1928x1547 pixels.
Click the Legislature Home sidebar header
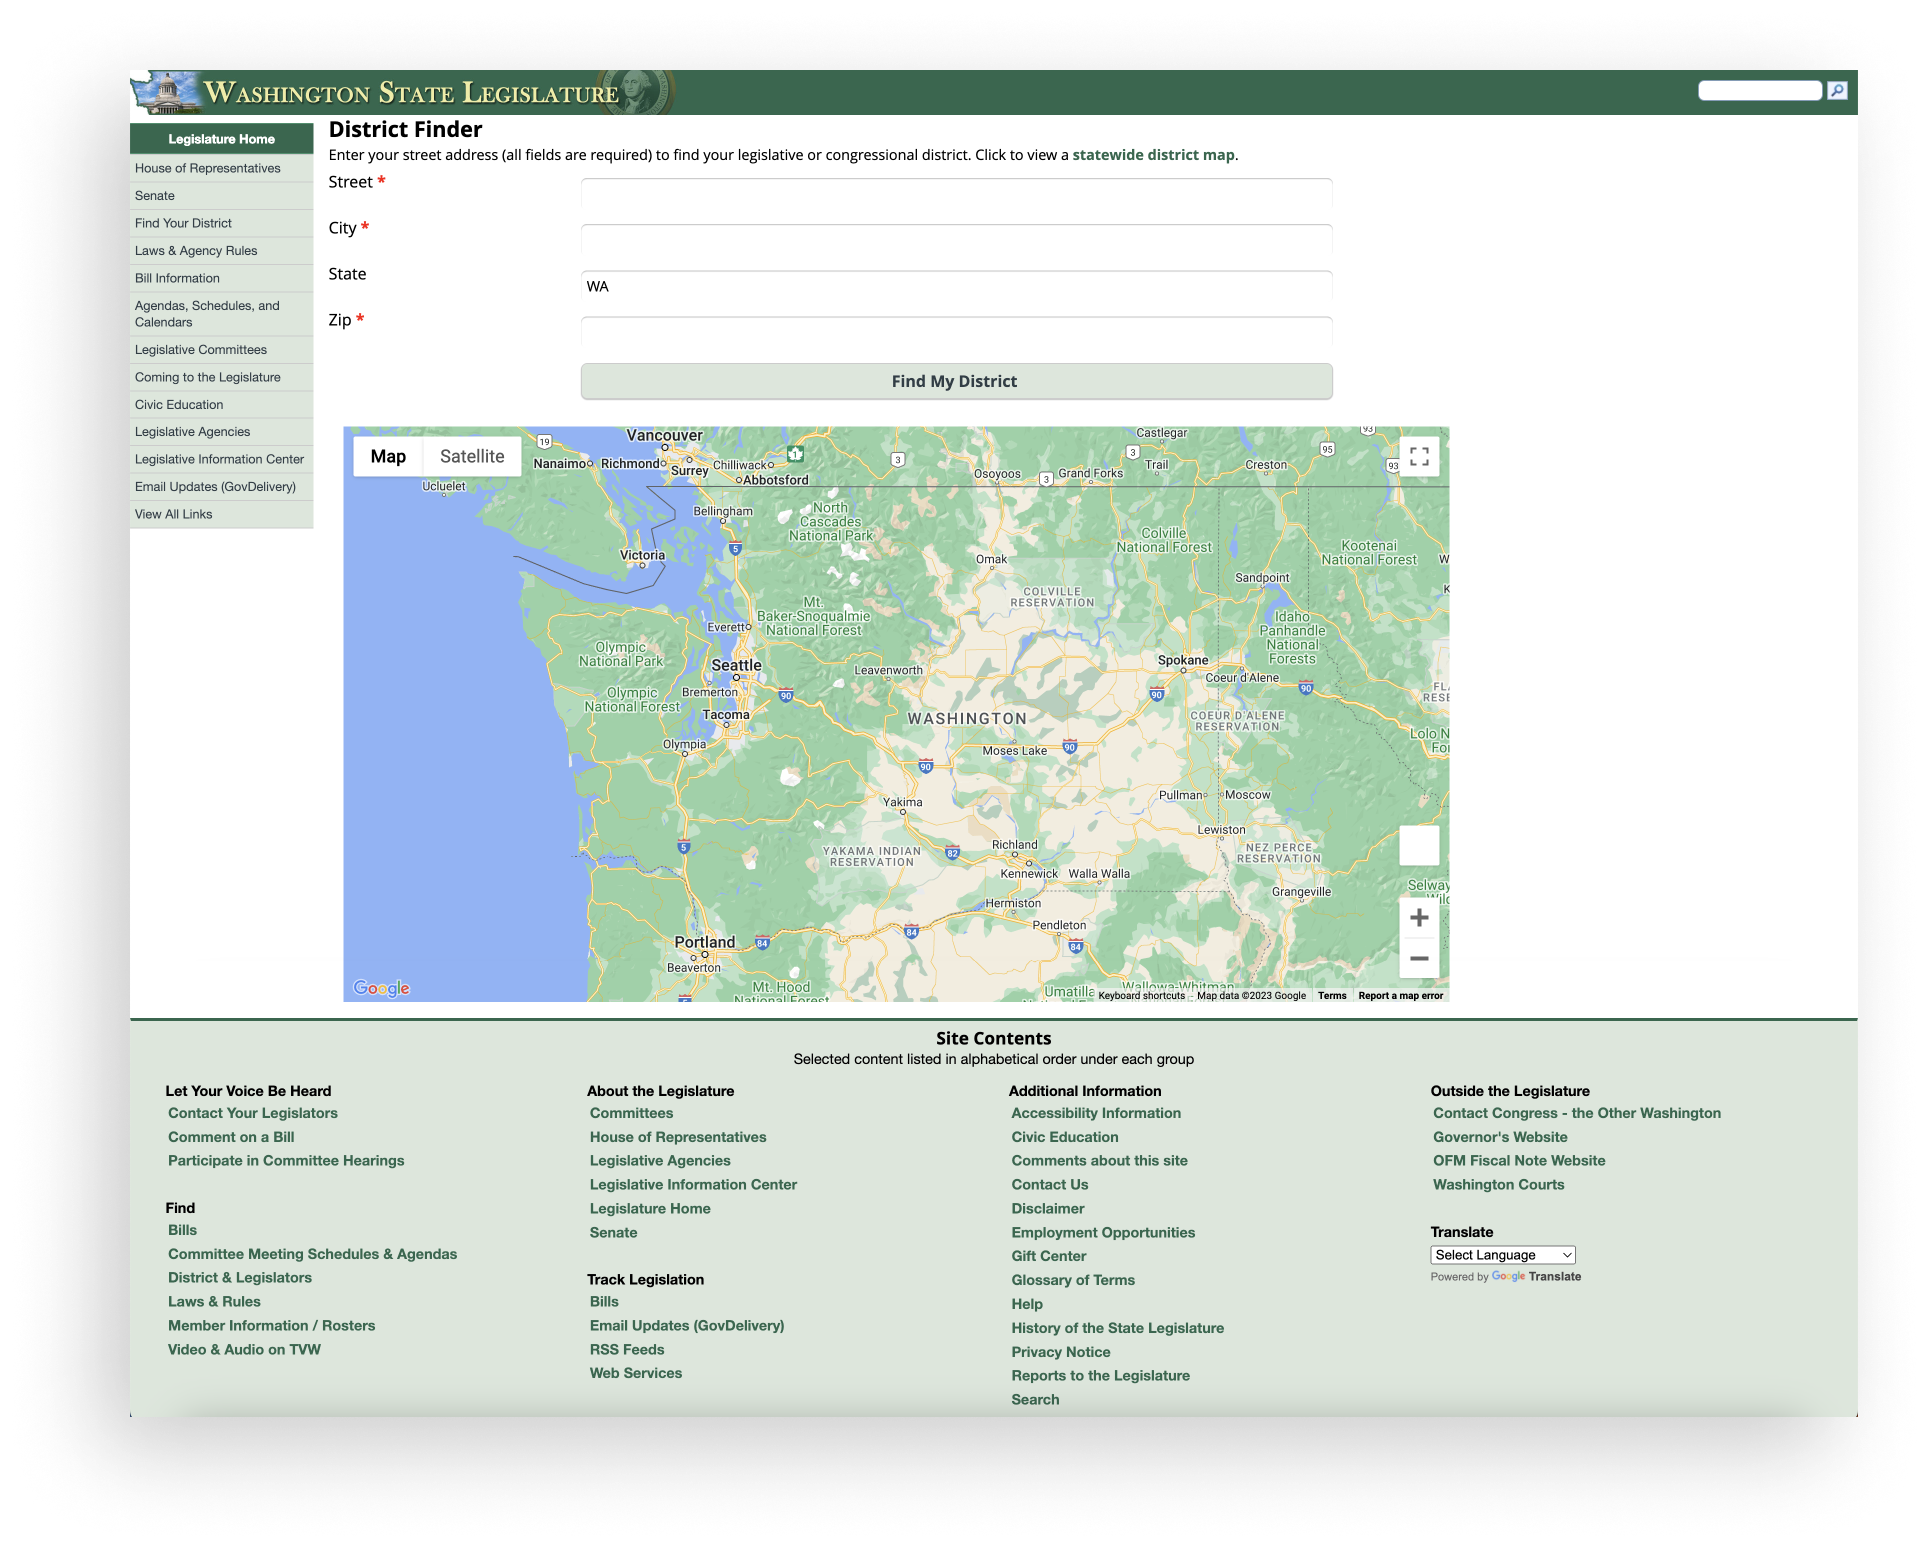coord(221,139)
